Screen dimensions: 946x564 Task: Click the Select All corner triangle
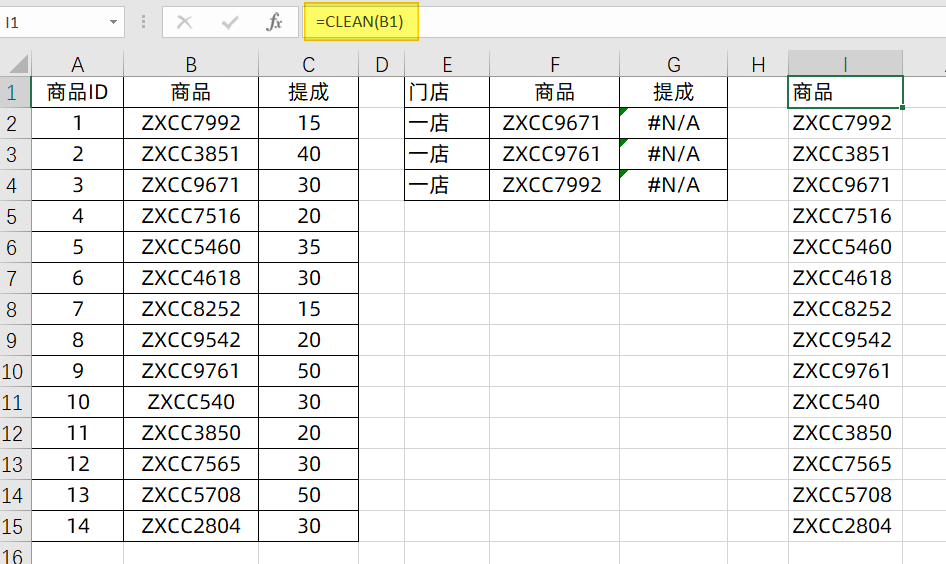19,63
